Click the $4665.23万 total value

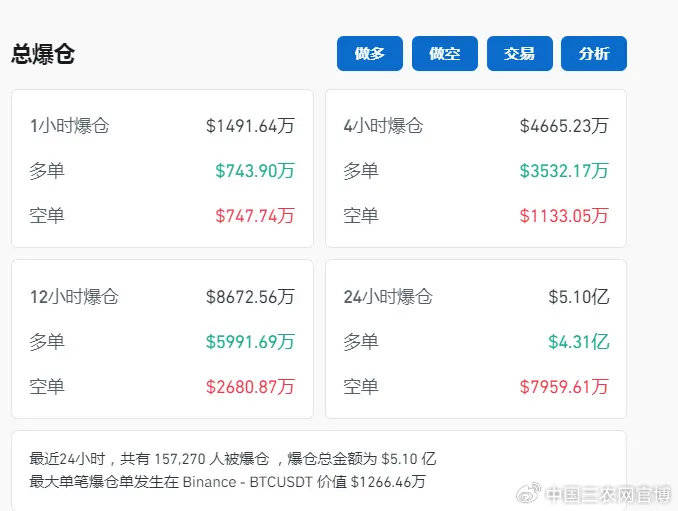564,126
